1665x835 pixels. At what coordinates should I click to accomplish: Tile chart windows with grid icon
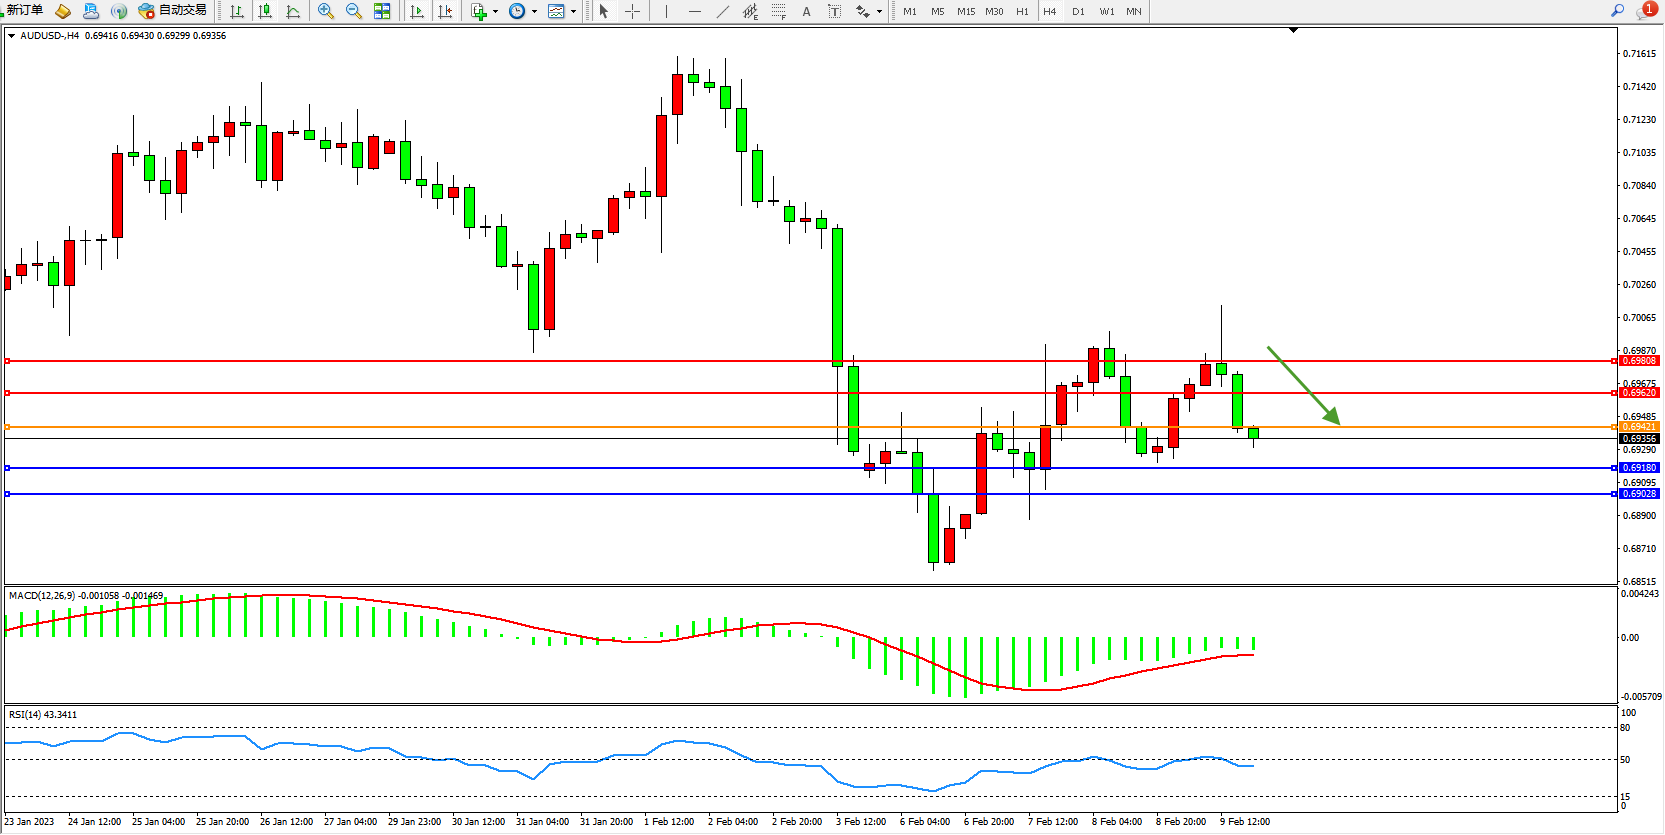click(382, 11)
